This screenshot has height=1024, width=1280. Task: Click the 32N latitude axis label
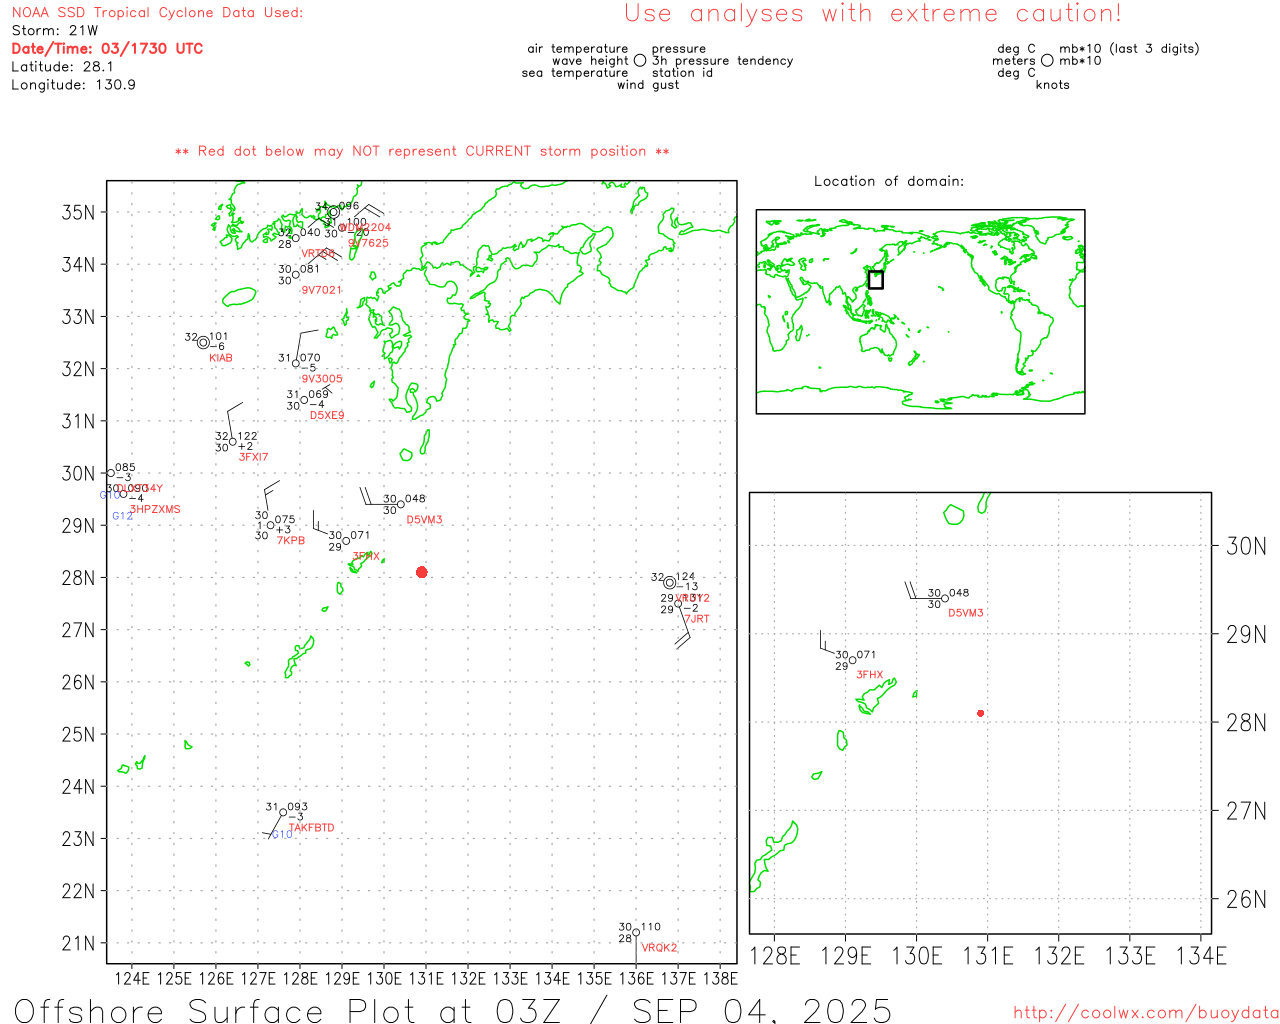[79, 369]
